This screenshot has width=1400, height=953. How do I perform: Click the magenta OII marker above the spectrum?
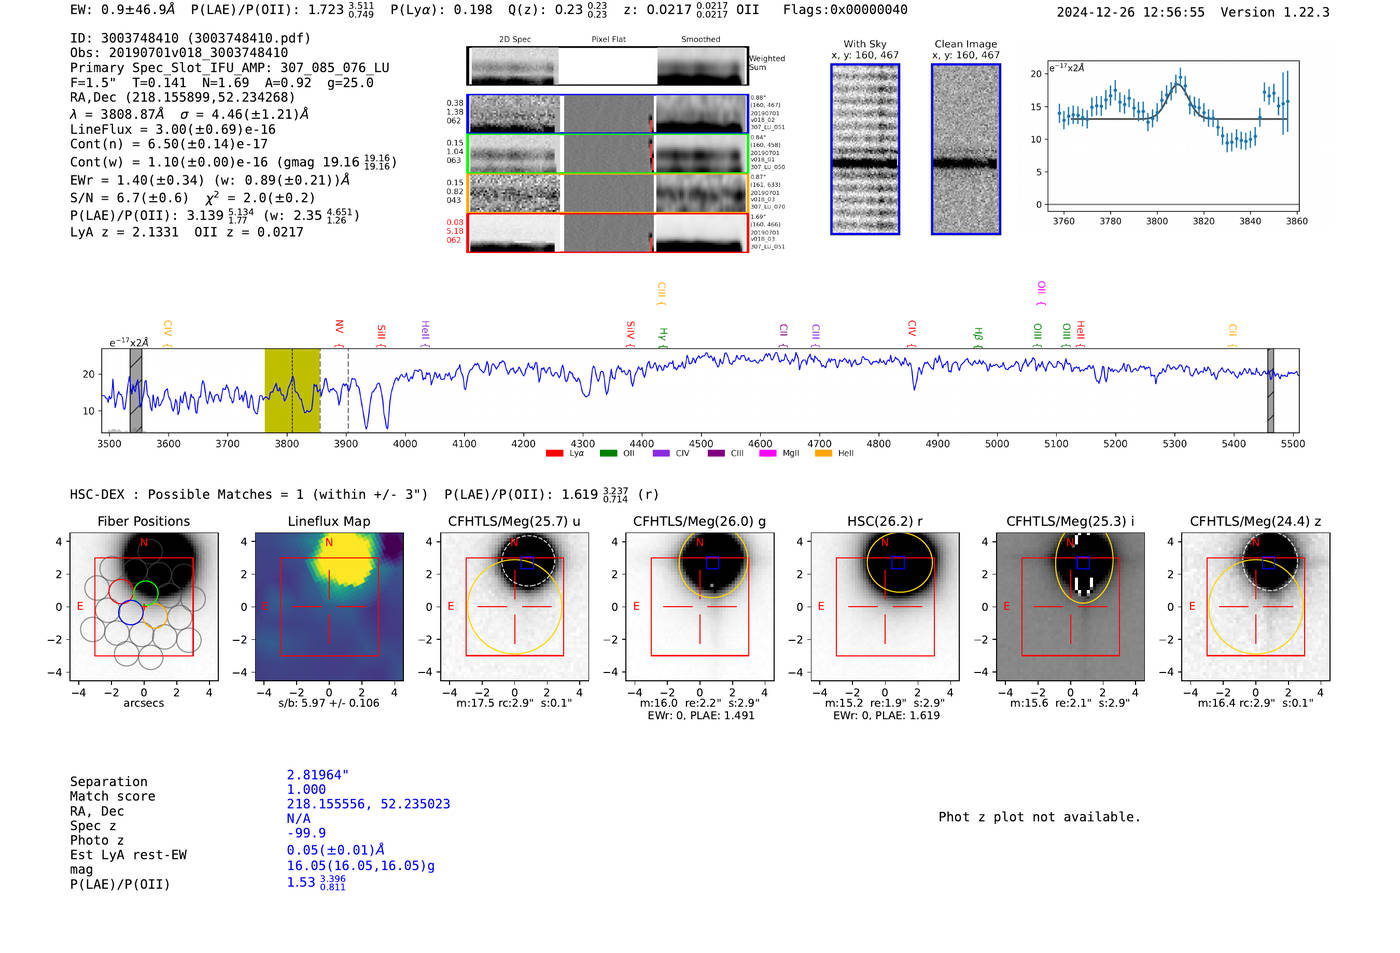click(x=1041, y=293)
